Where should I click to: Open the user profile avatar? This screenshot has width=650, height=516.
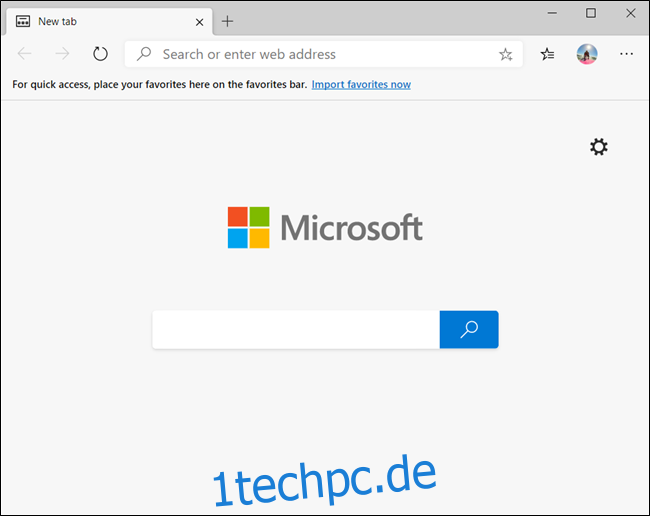[x=587, y=54]
